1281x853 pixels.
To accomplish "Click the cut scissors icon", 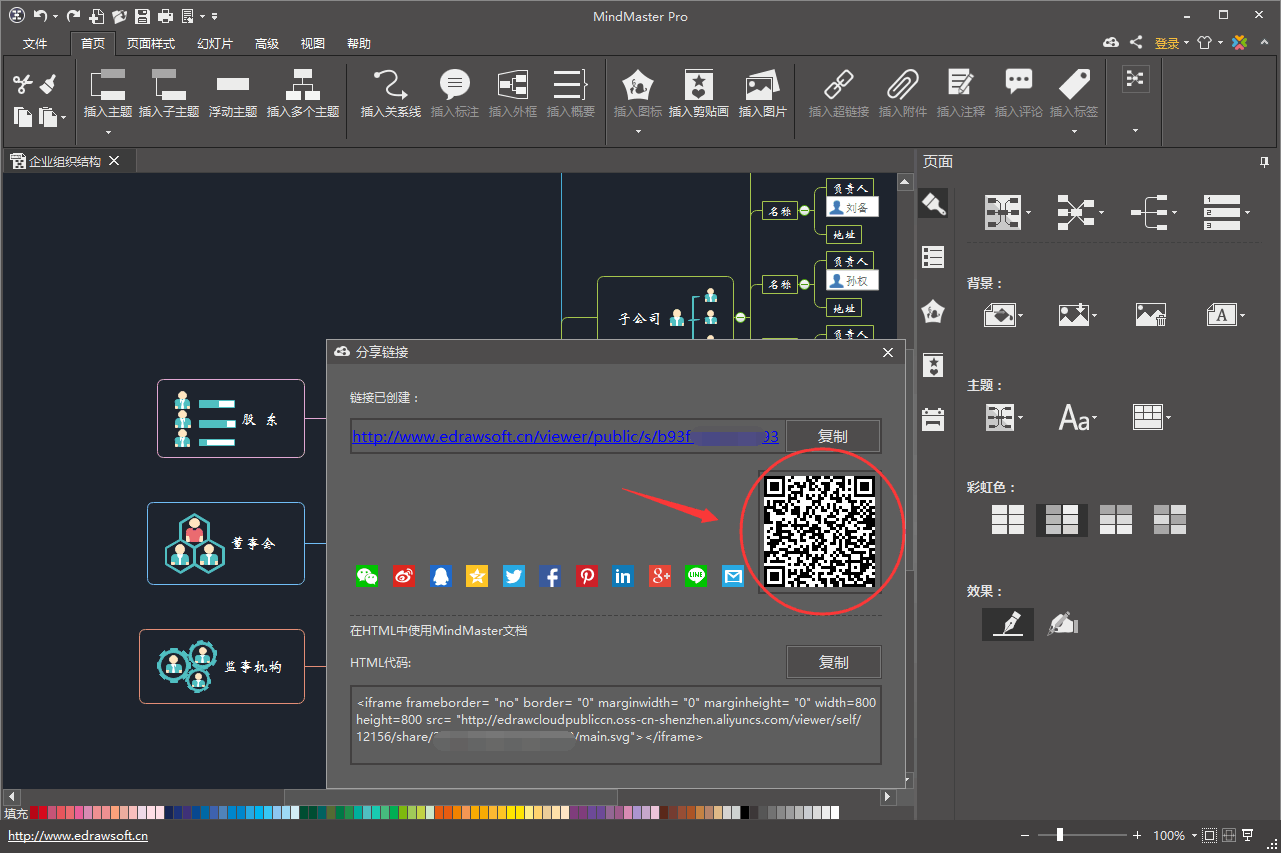I will click(23, 85).
